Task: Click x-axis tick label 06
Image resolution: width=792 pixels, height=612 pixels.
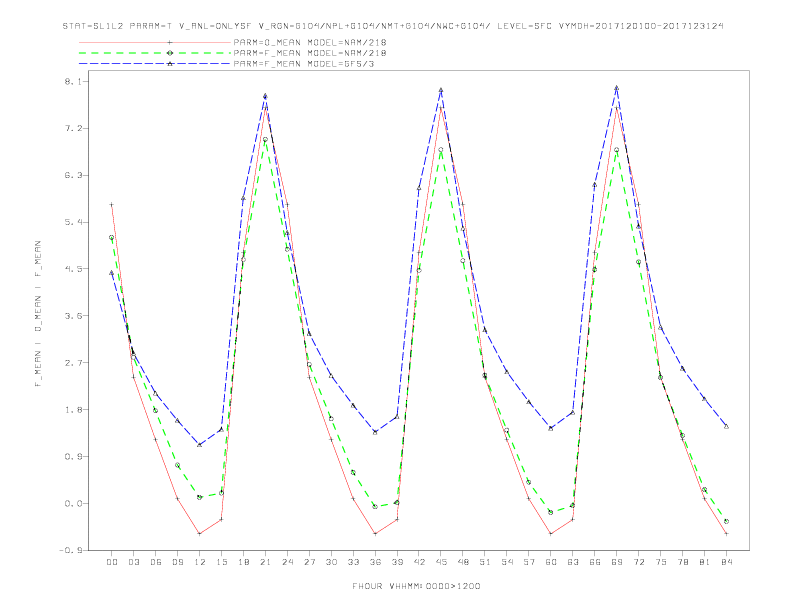Action: pos(156,562)
